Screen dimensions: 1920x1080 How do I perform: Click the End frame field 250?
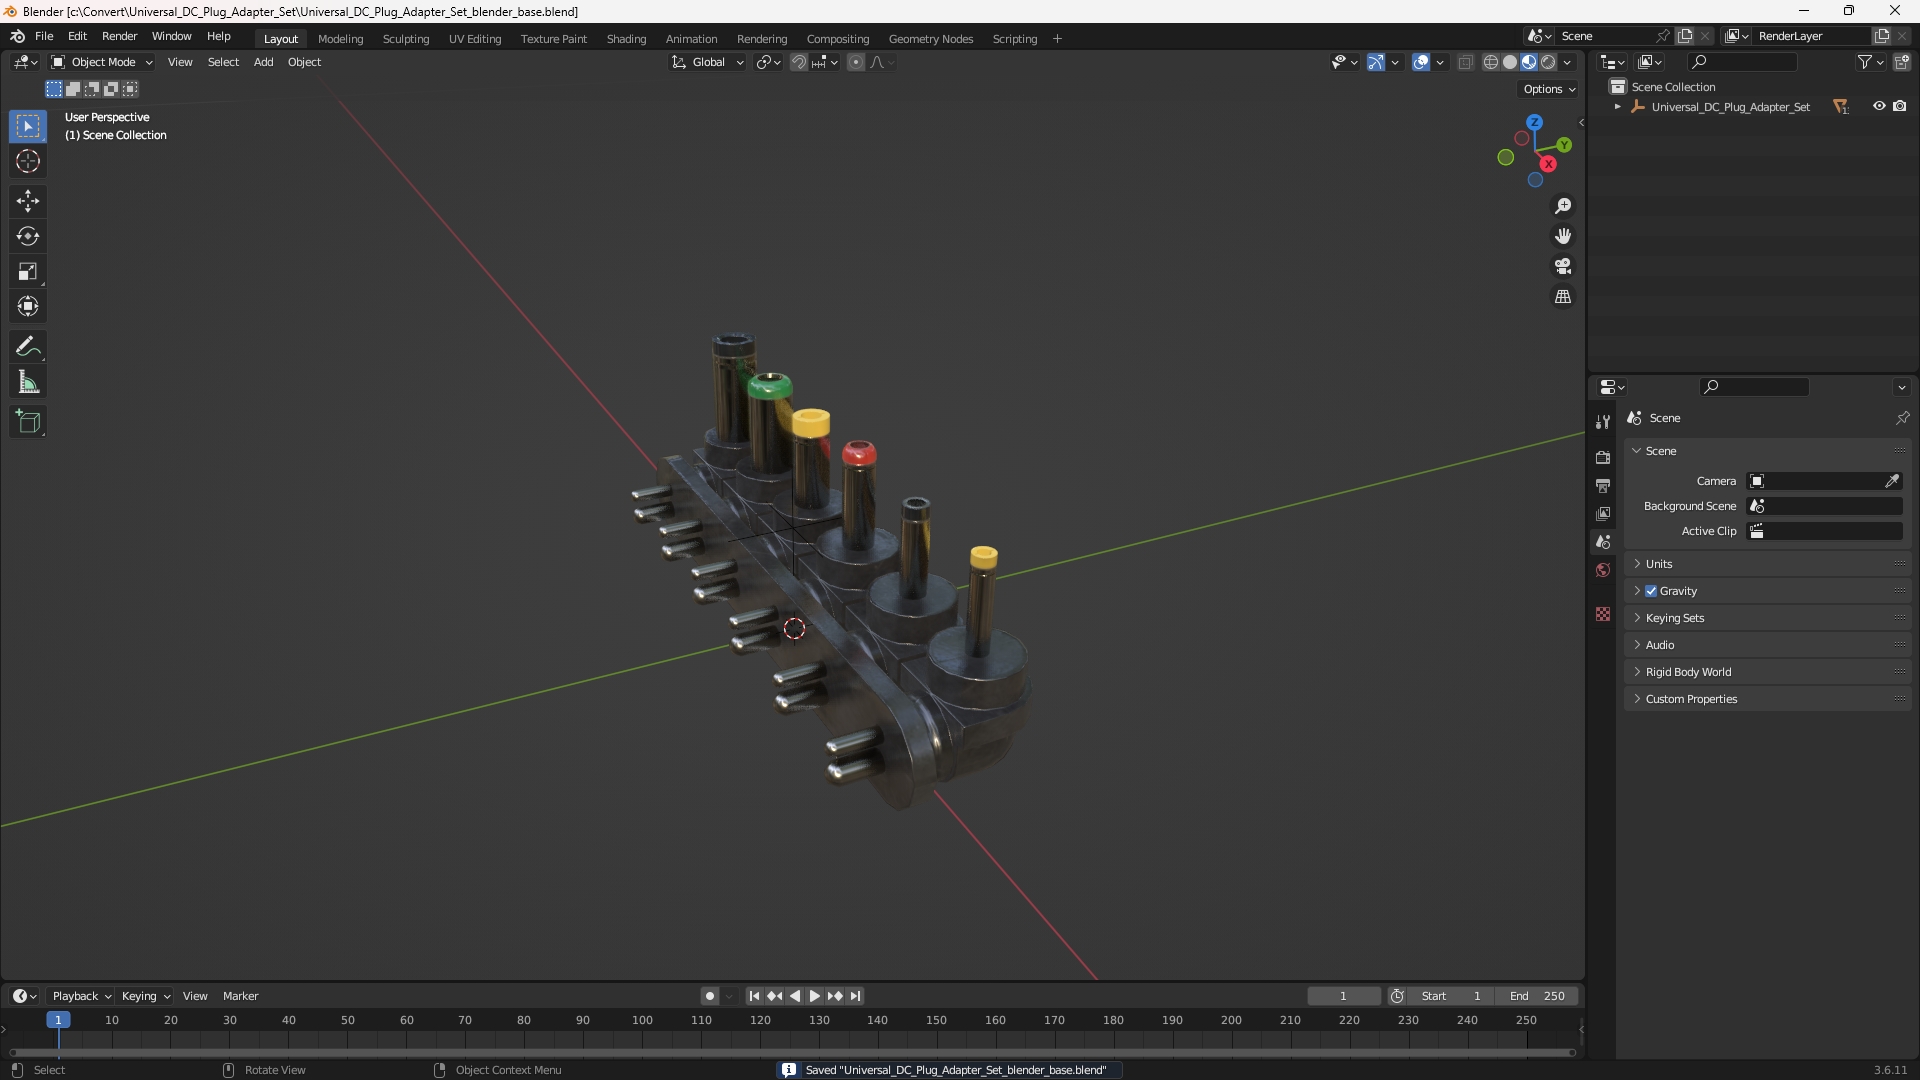click(x=1537, y=996)
